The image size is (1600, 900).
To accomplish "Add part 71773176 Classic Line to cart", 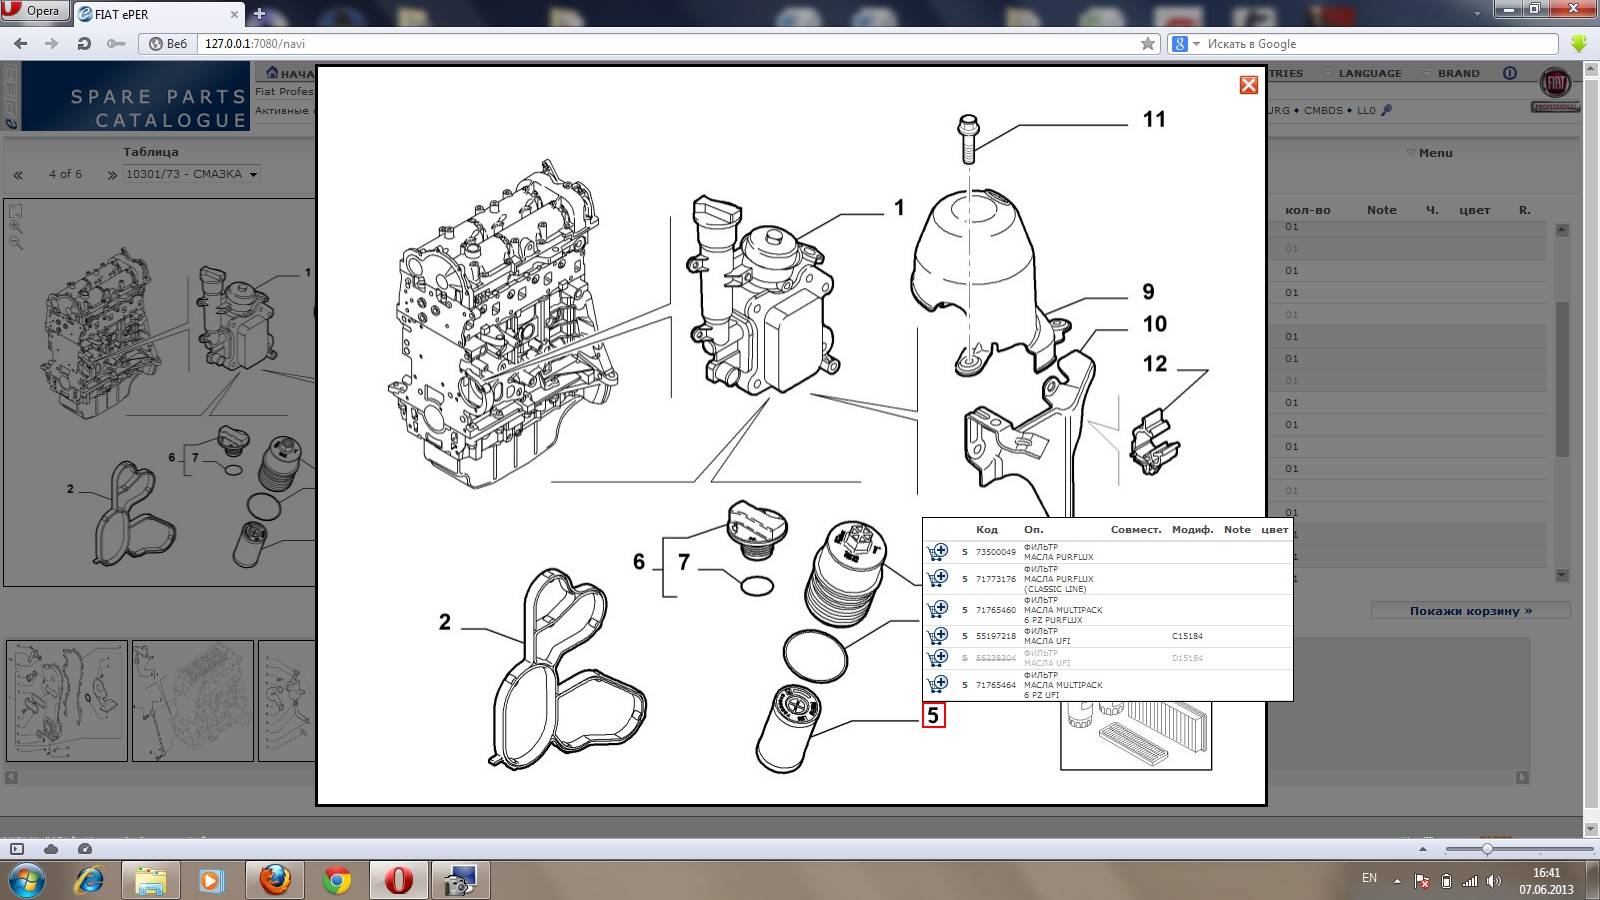I will (937, 578).
